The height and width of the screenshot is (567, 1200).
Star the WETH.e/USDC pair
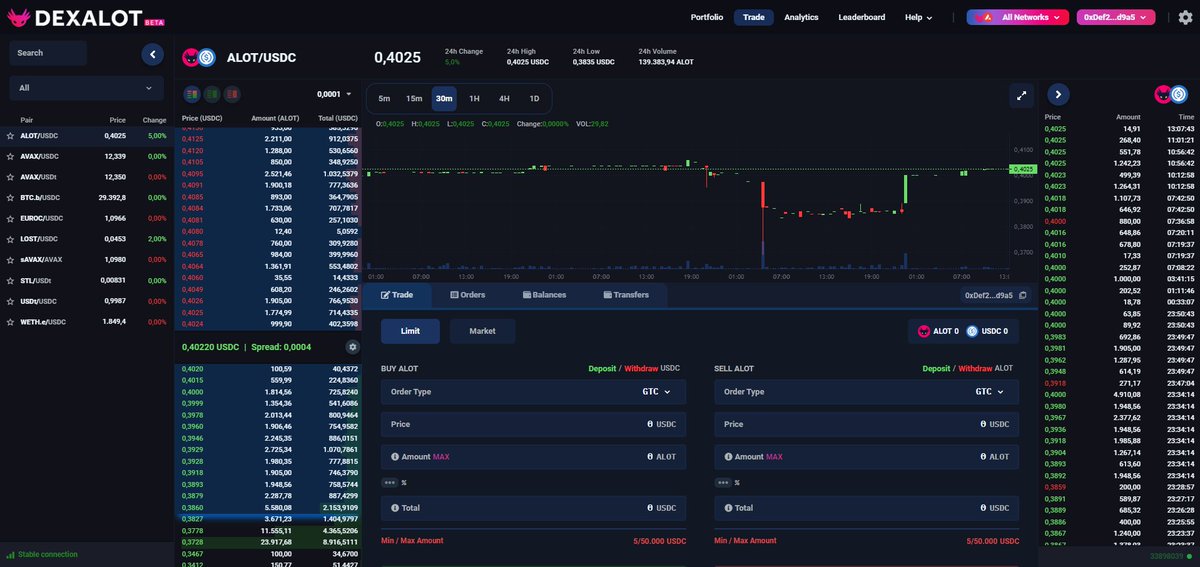[10, 323]
